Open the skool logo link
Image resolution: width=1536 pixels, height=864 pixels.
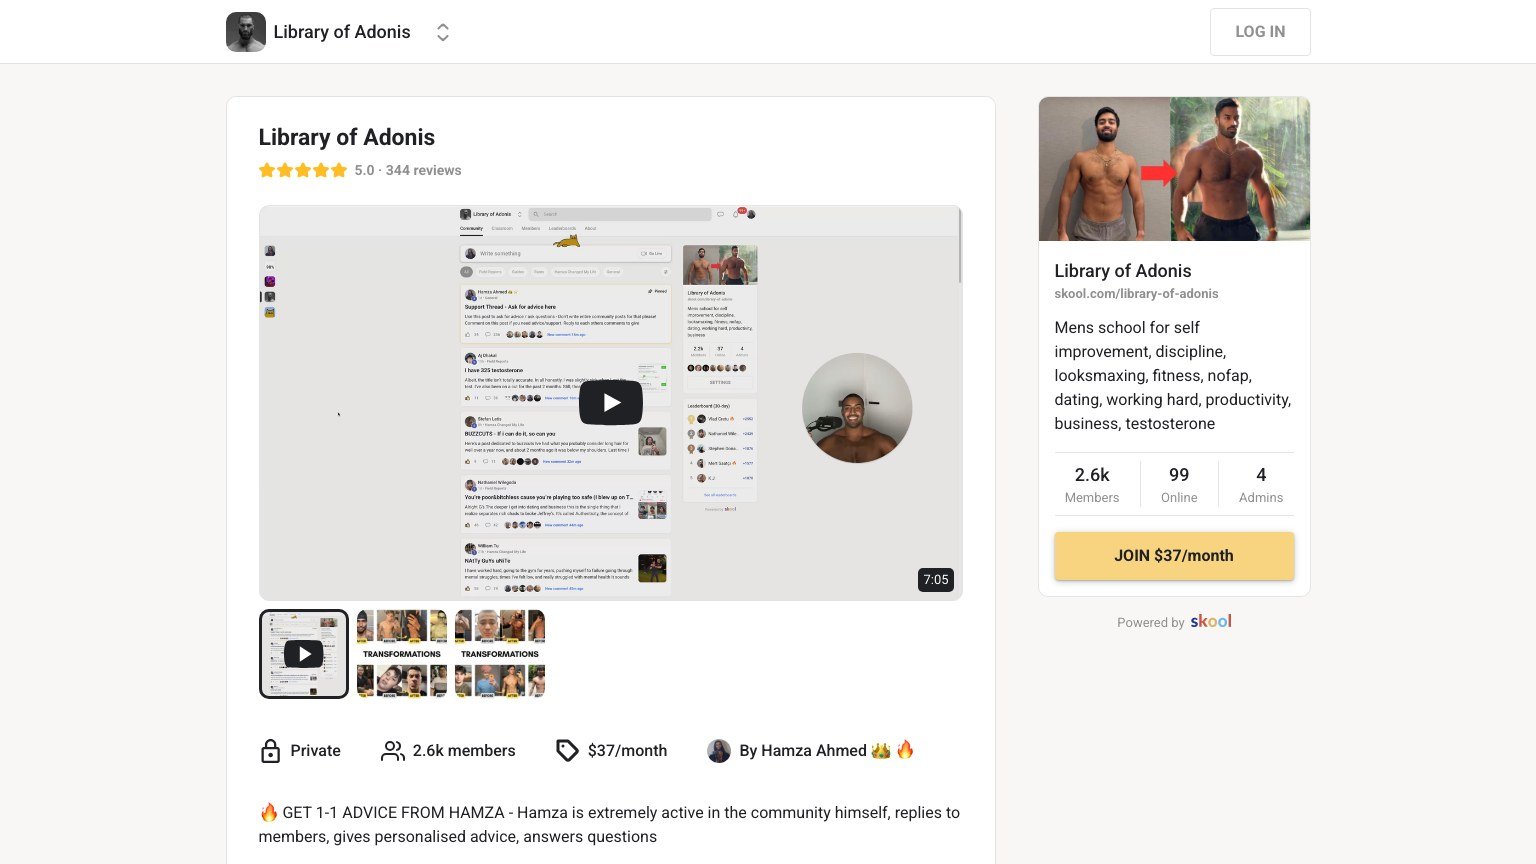point(1211,621)
